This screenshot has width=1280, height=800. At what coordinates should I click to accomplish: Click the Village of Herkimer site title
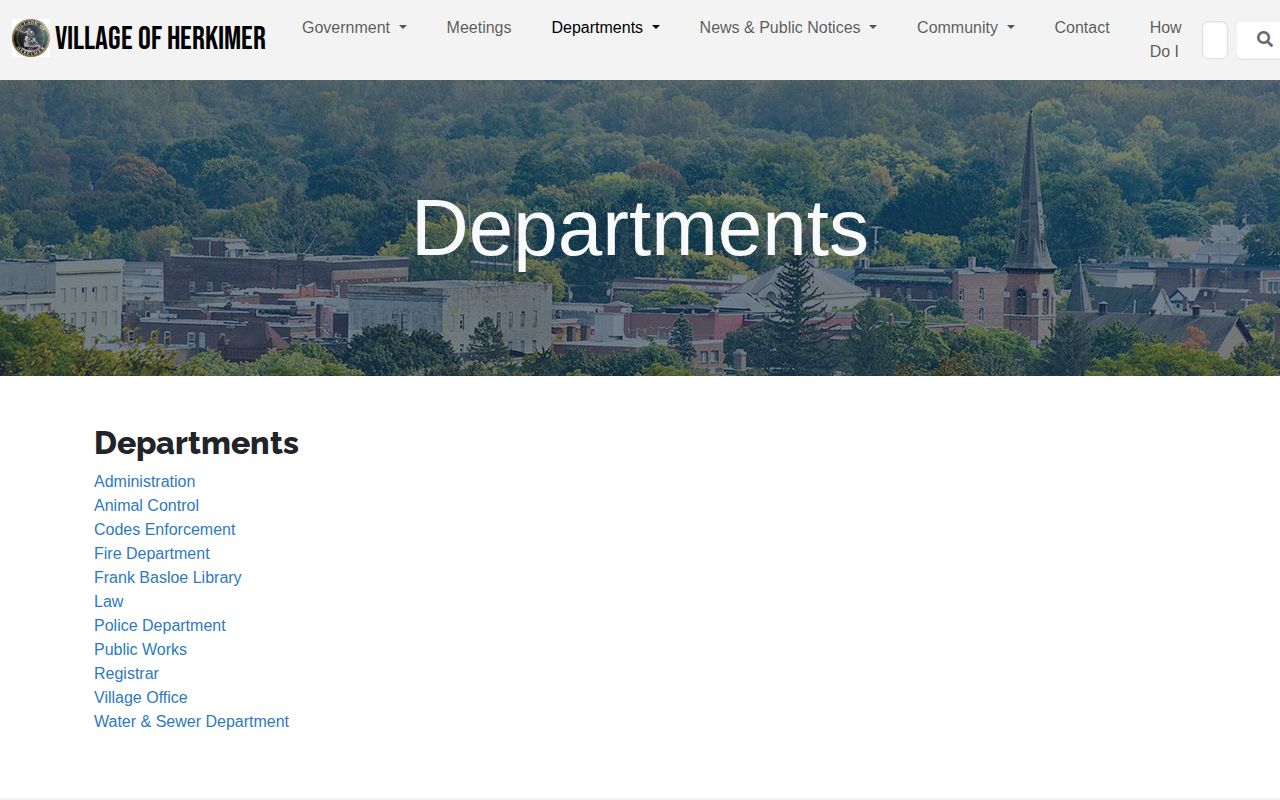click(x=160, y=39)
